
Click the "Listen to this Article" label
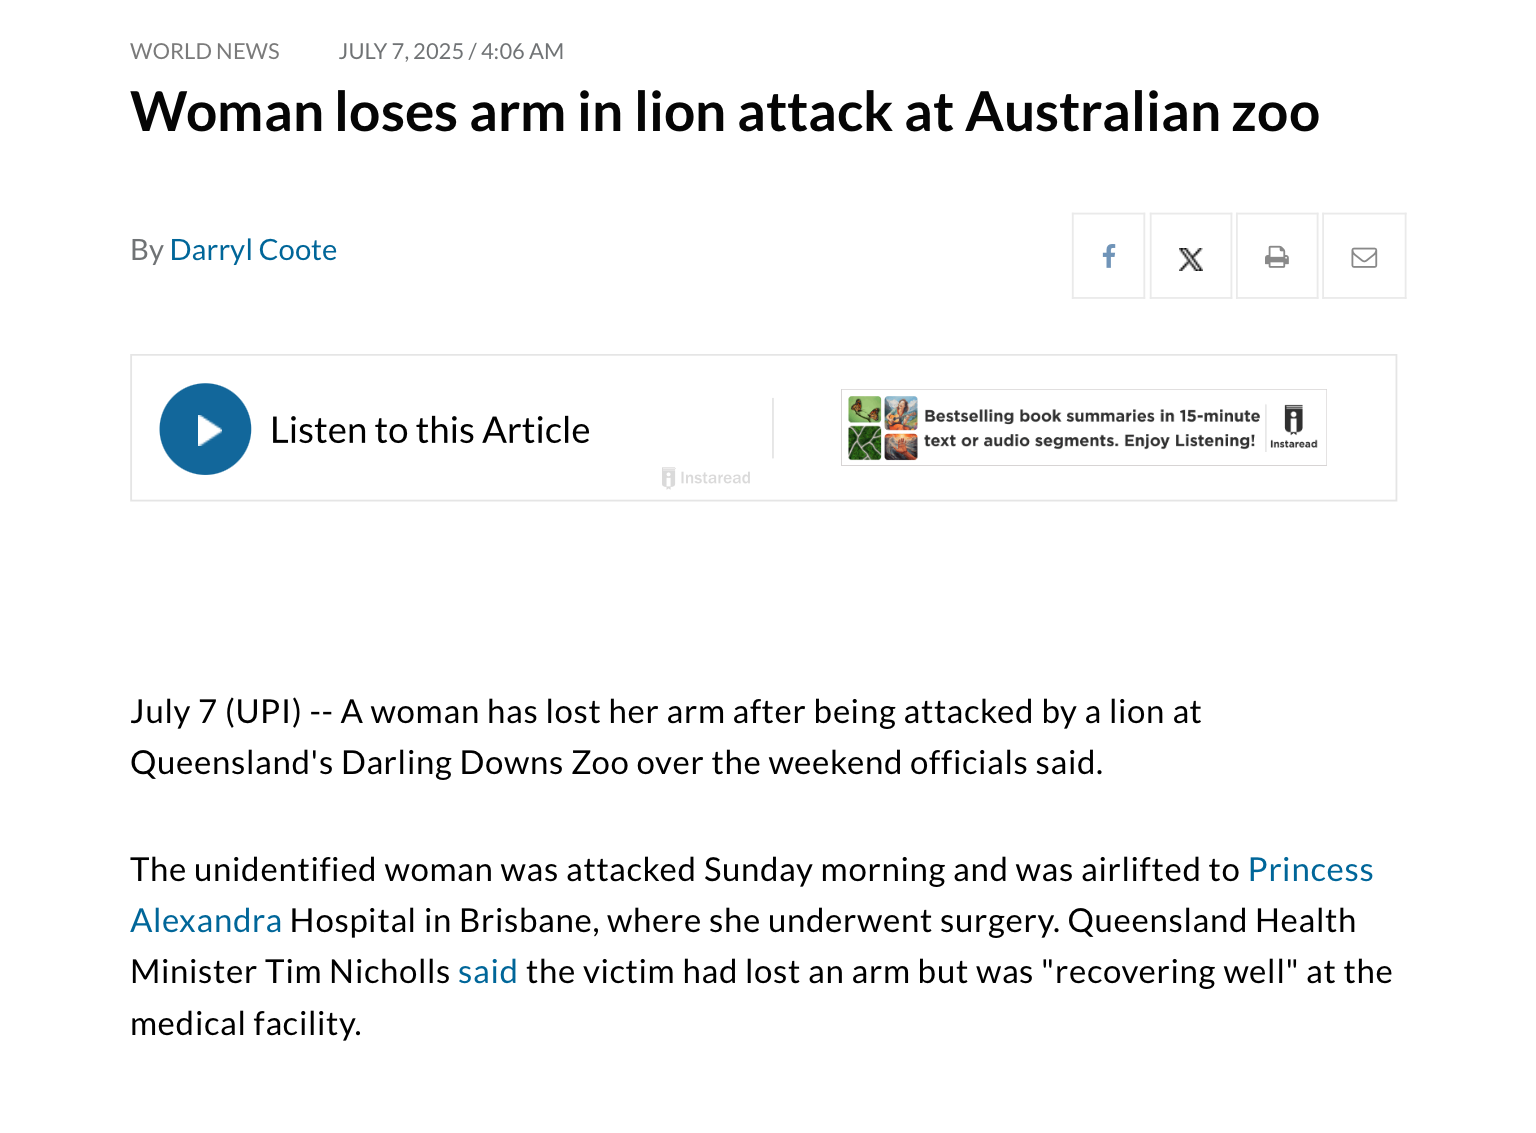tap(430, 430)
